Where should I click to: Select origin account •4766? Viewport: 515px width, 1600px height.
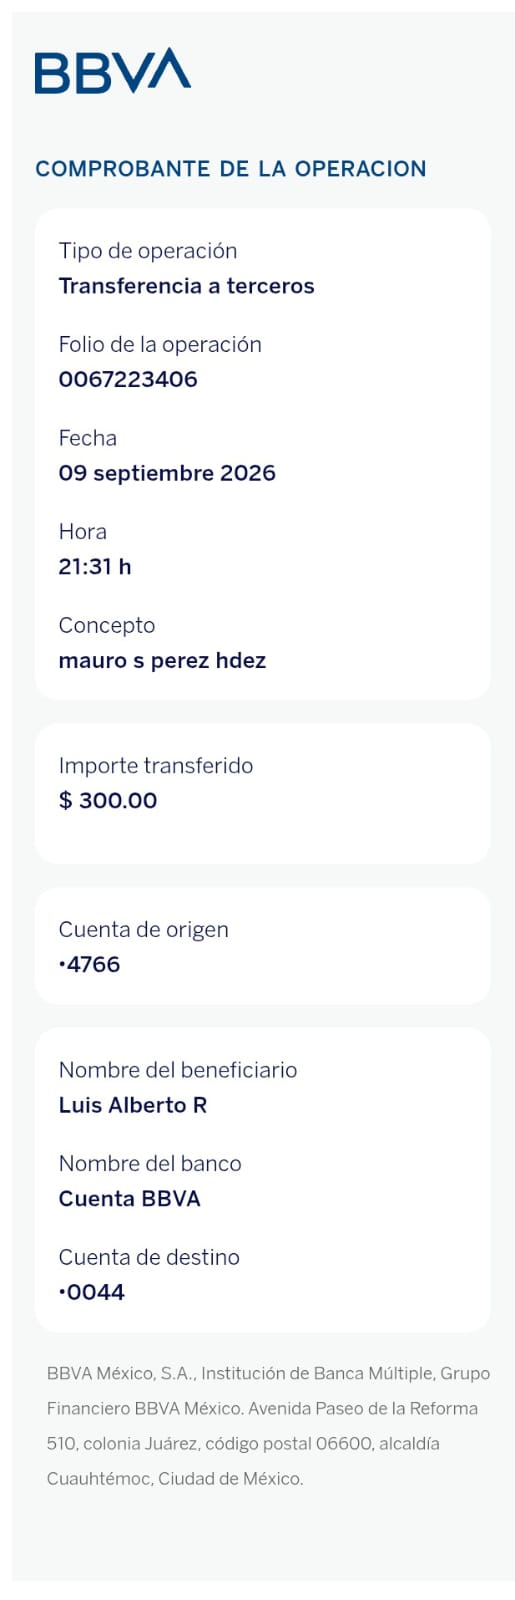(x=89, y=965)
